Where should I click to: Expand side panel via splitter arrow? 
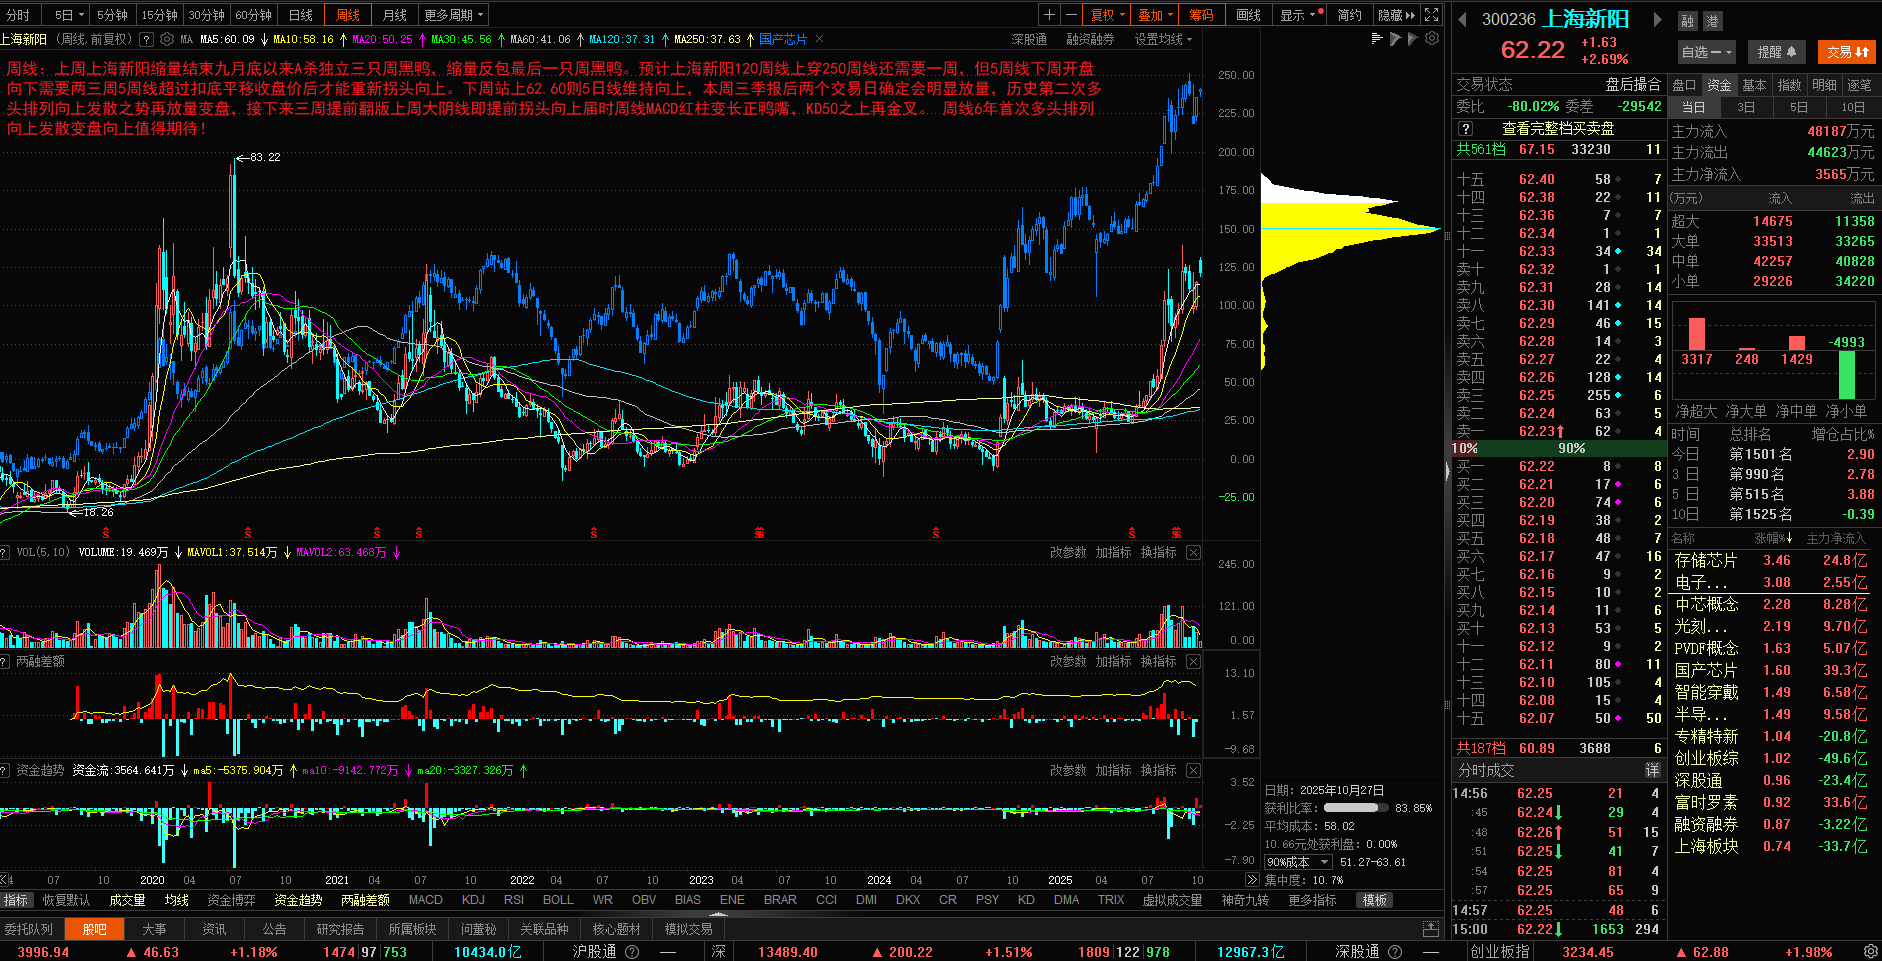1447,472
